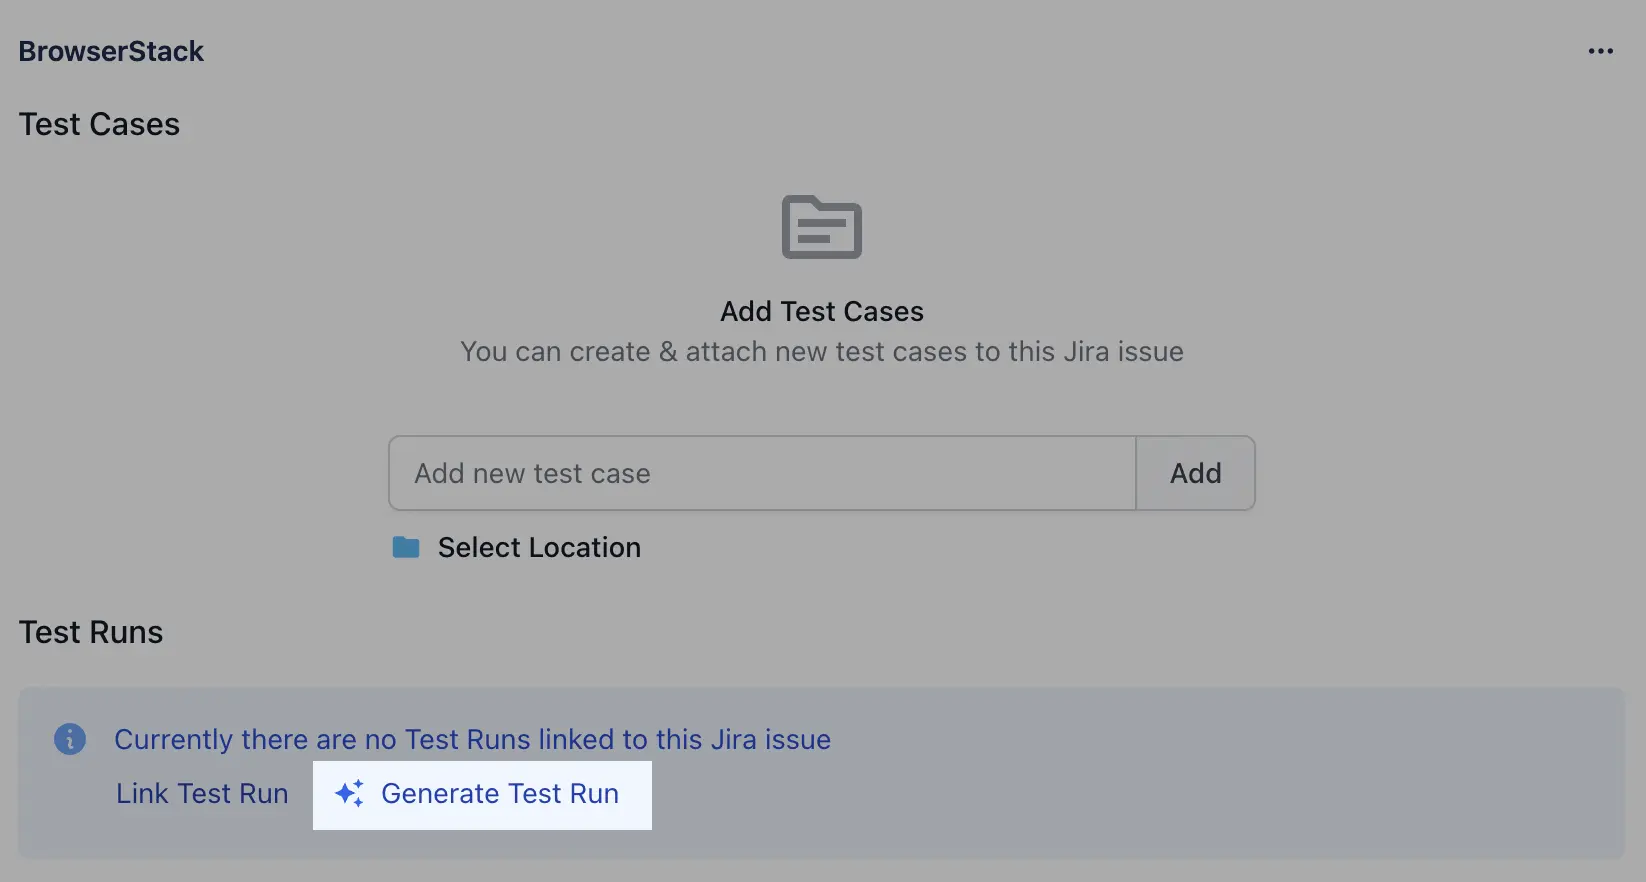Click the BrowserStack panel title

pyautogui.click(x=111, y=51)
